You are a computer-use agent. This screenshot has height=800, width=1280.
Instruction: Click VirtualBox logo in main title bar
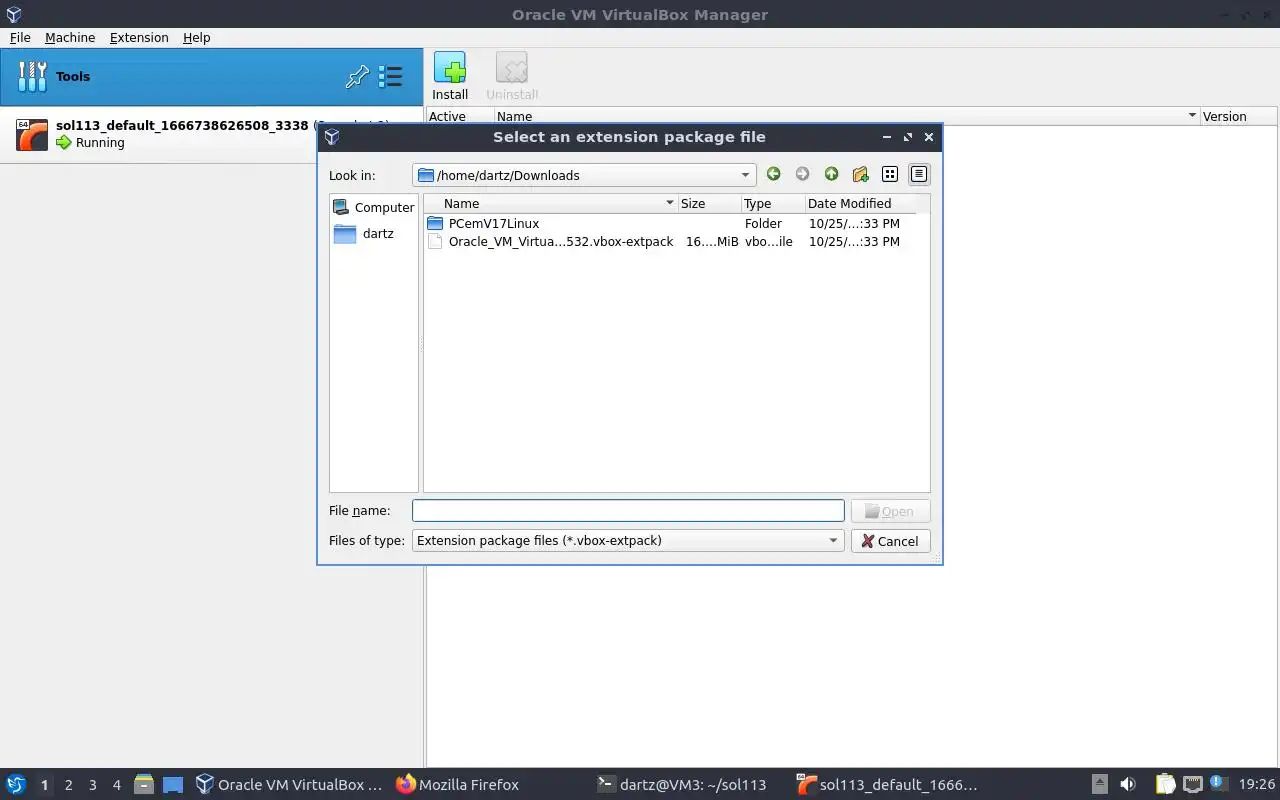point(14,14)
